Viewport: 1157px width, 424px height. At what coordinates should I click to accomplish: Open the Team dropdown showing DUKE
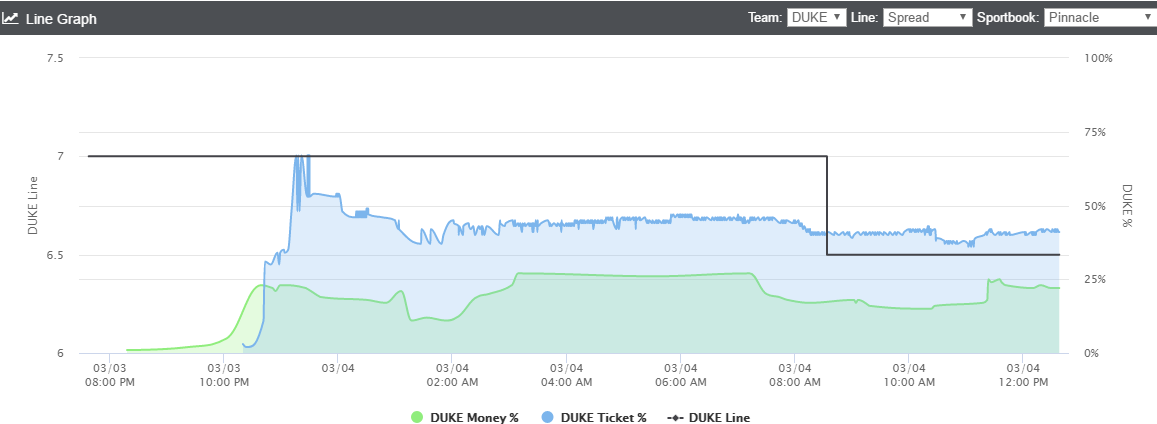pos(816,18)
